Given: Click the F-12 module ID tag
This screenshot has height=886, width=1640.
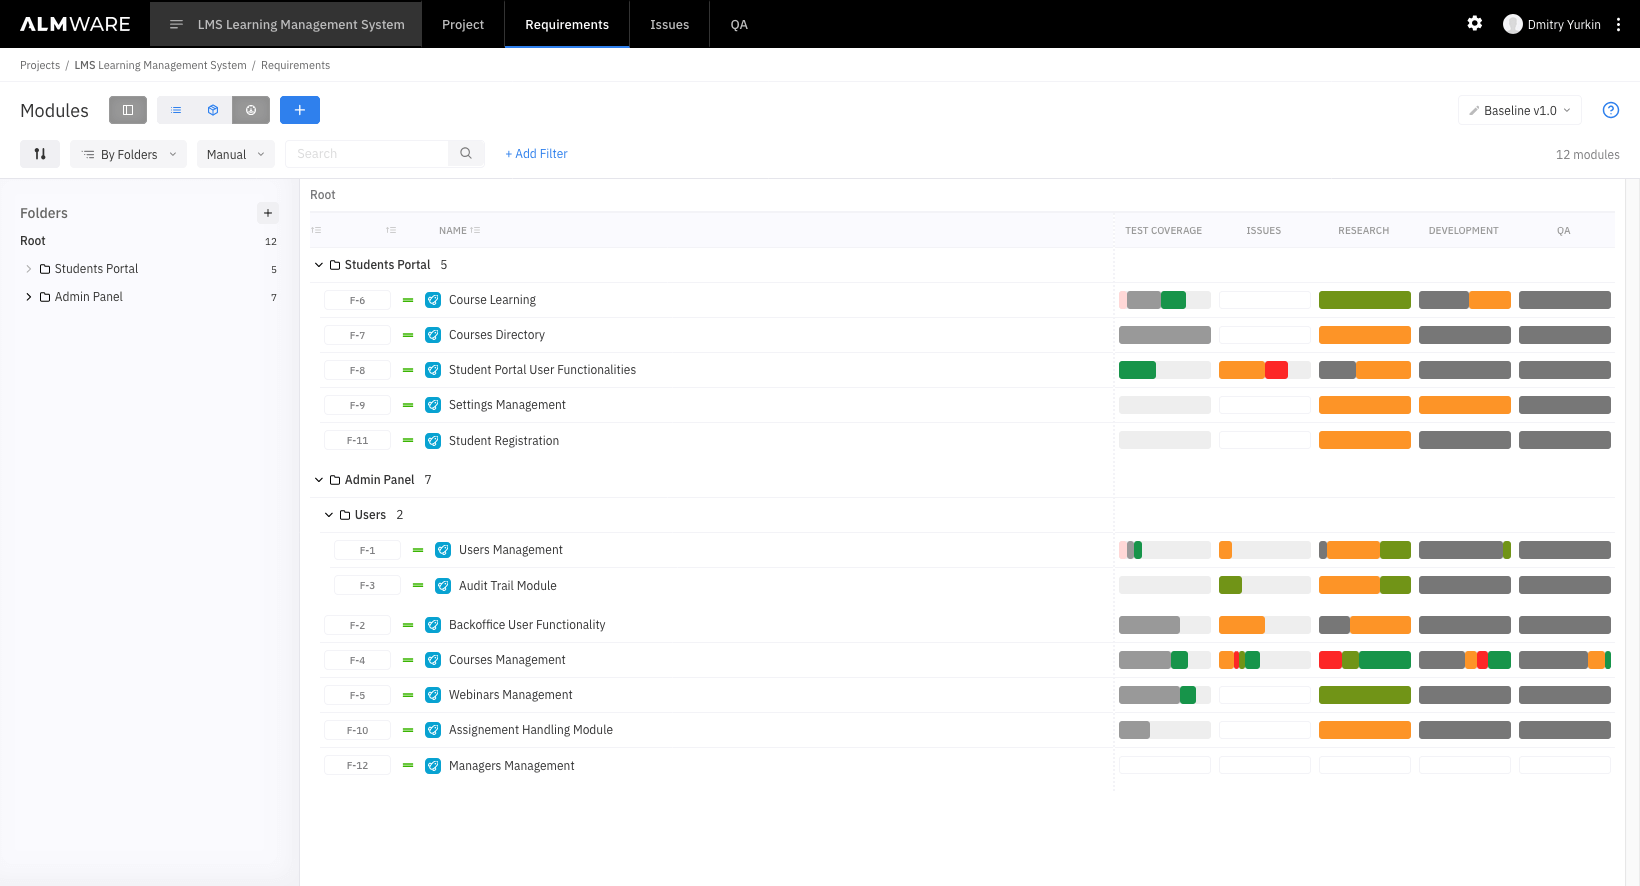Looking at the screenshot, I should 357,766.
